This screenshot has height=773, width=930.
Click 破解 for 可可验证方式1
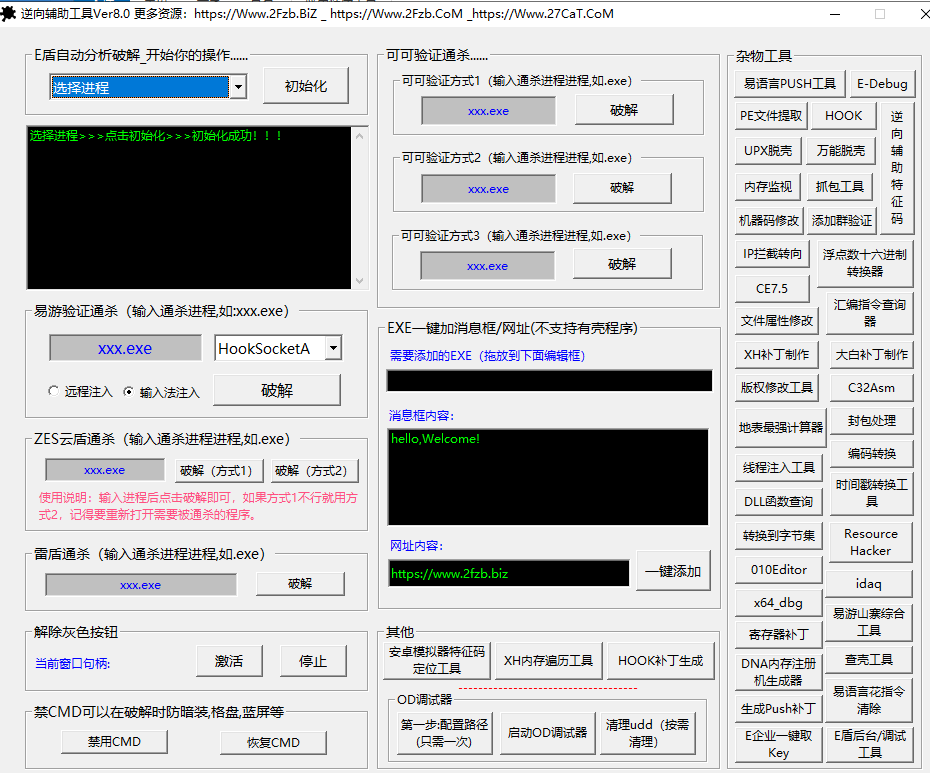tap(623, 110)
